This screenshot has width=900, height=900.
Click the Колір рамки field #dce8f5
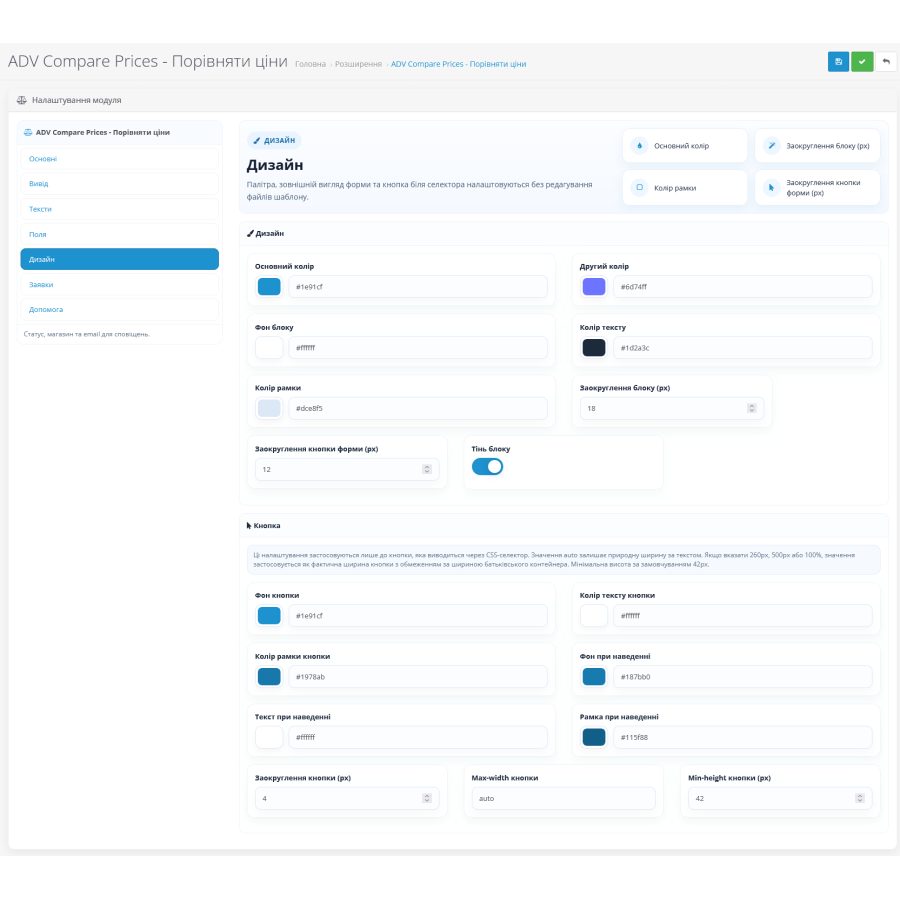pos(418,408)
